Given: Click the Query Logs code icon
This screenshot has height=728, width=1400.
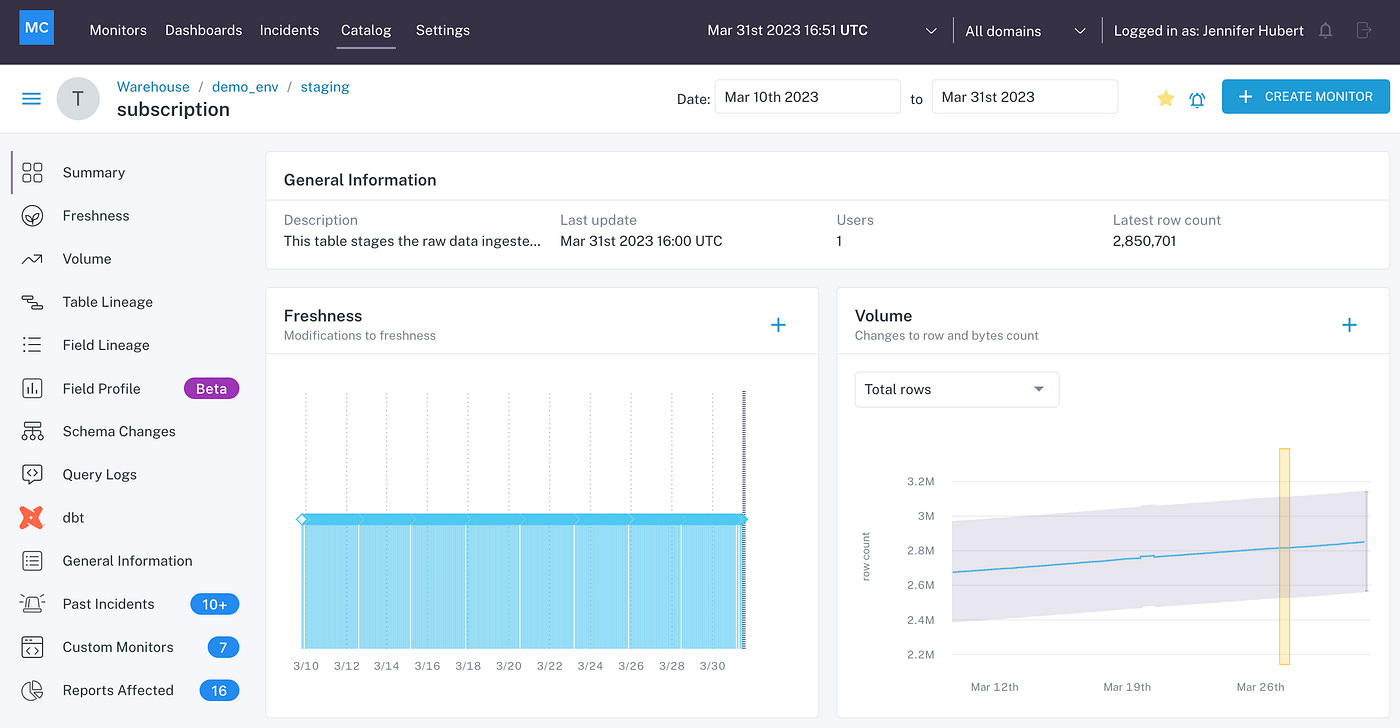Looking at the screenshot, I should [x=32, y=474].
